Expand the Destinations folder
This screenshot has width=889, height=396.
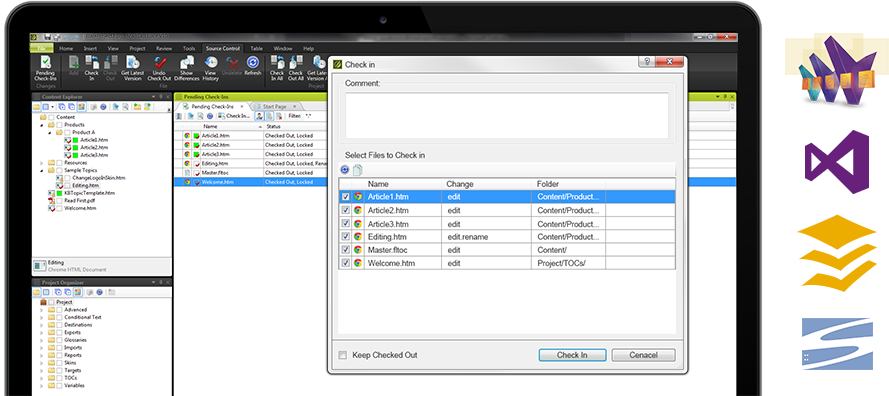coord(41,325)
